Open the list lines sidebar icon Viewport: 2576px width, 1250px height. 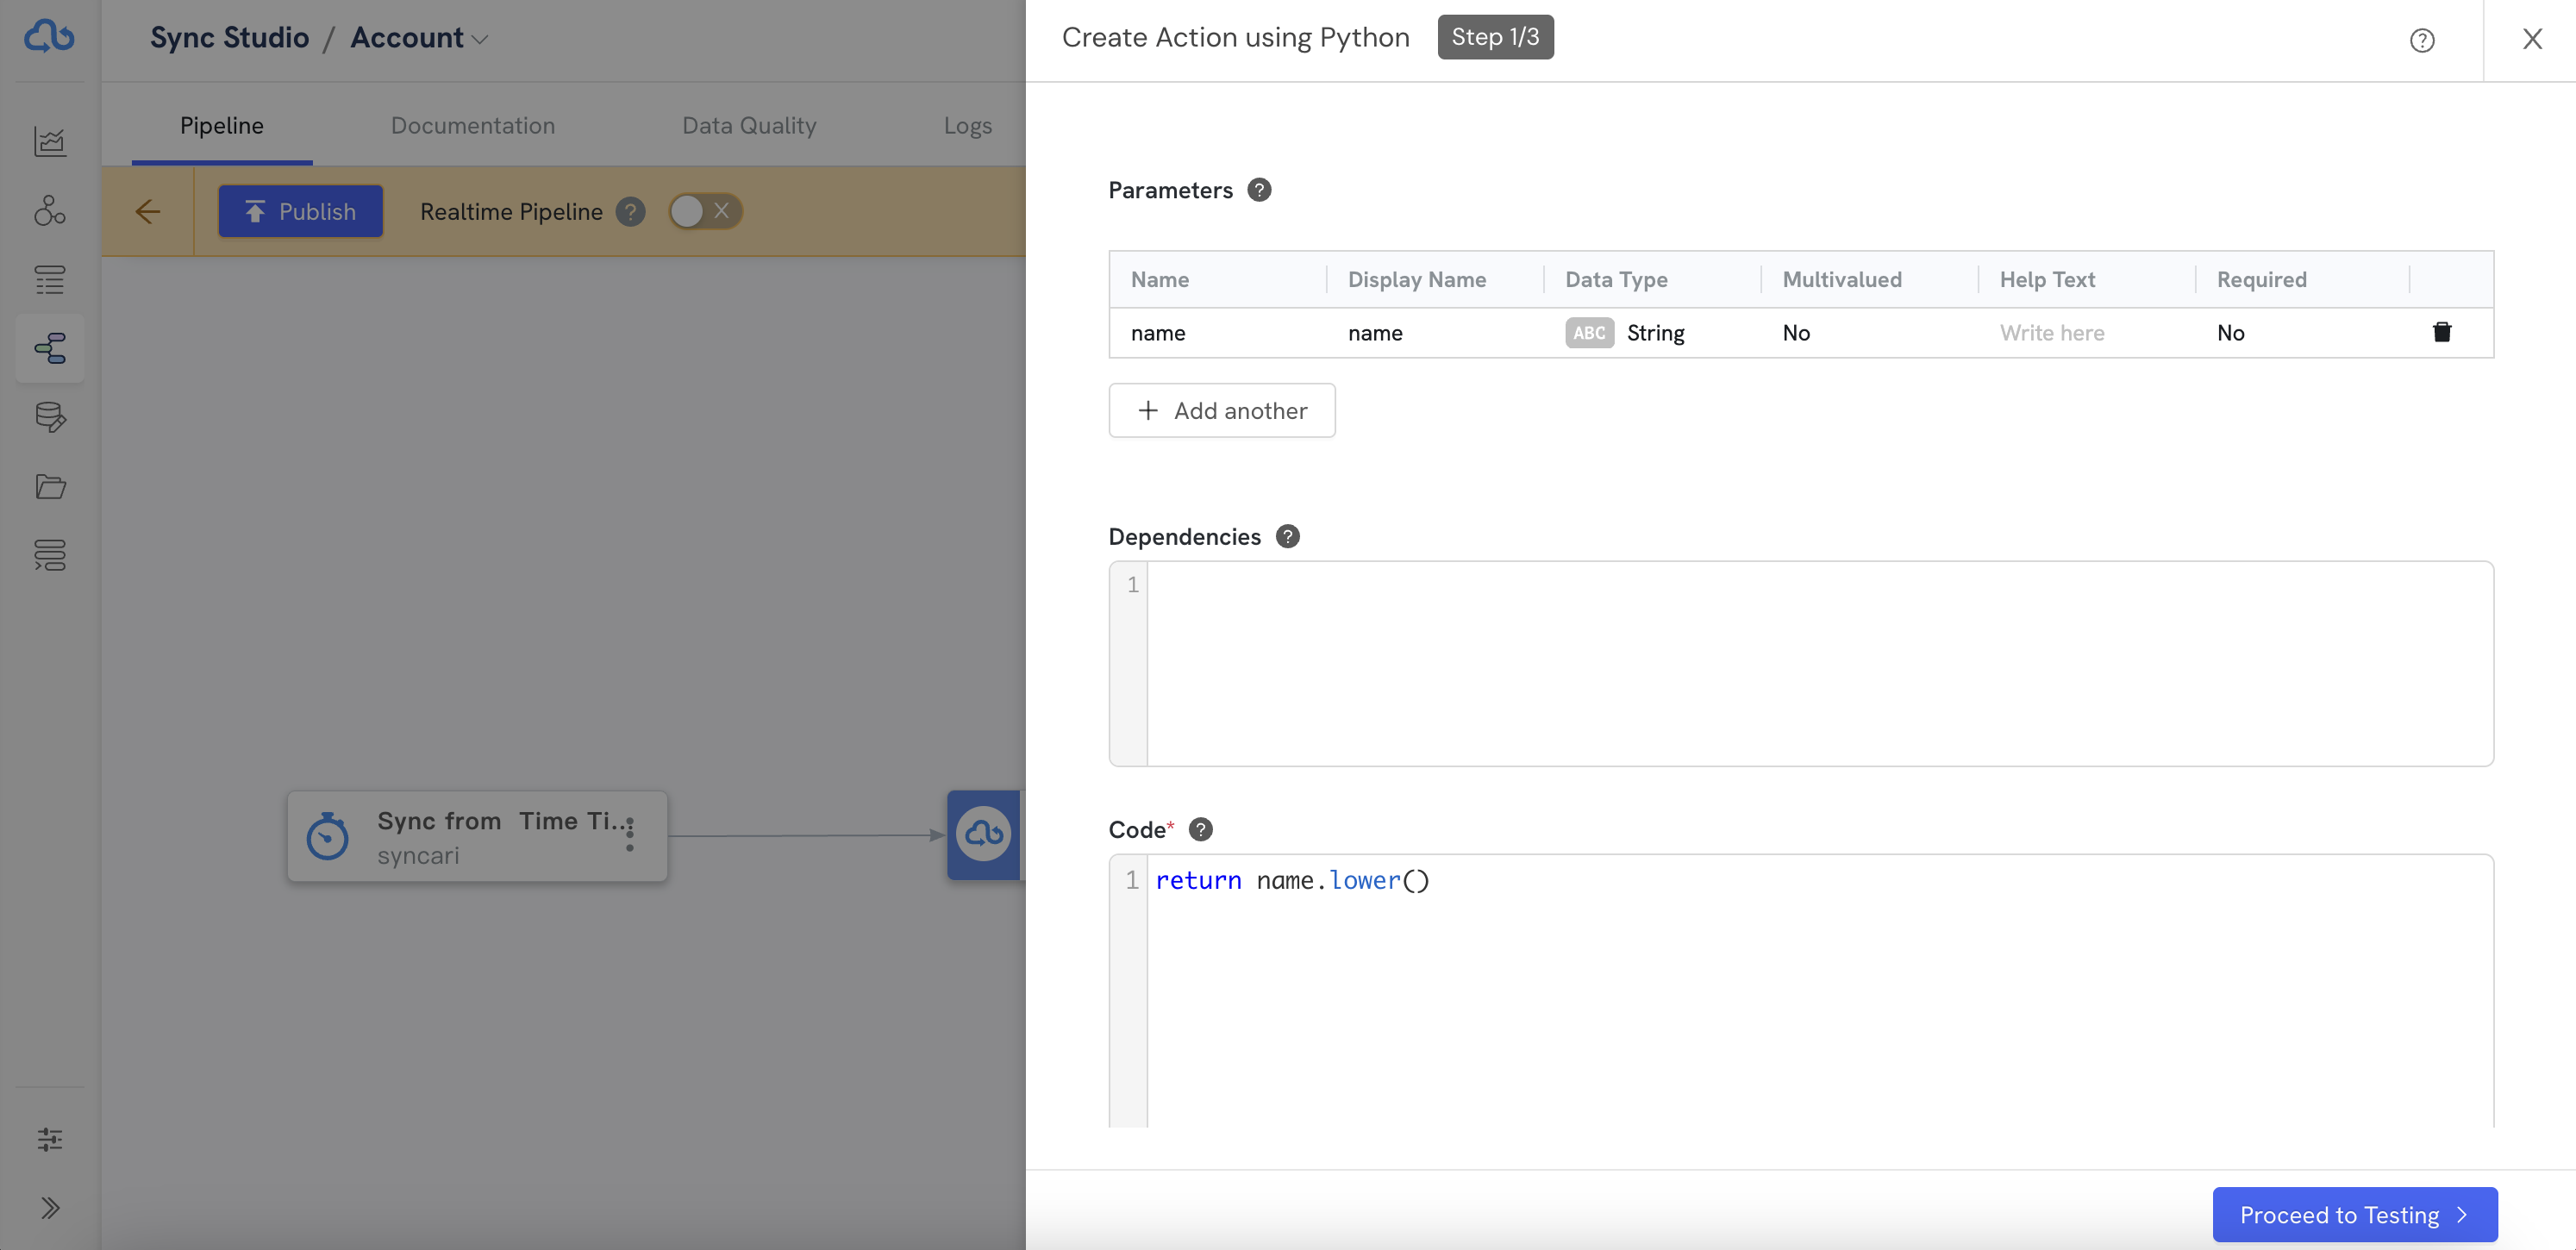coord(49,279)
